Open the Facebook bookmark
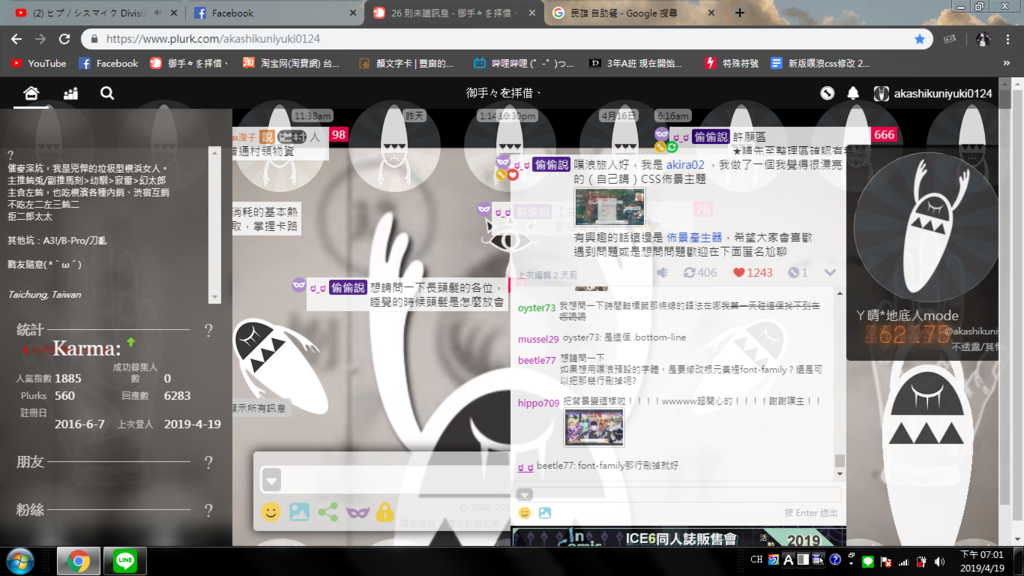The height and width of the screenshot is (576, 1024). [108, 63]
